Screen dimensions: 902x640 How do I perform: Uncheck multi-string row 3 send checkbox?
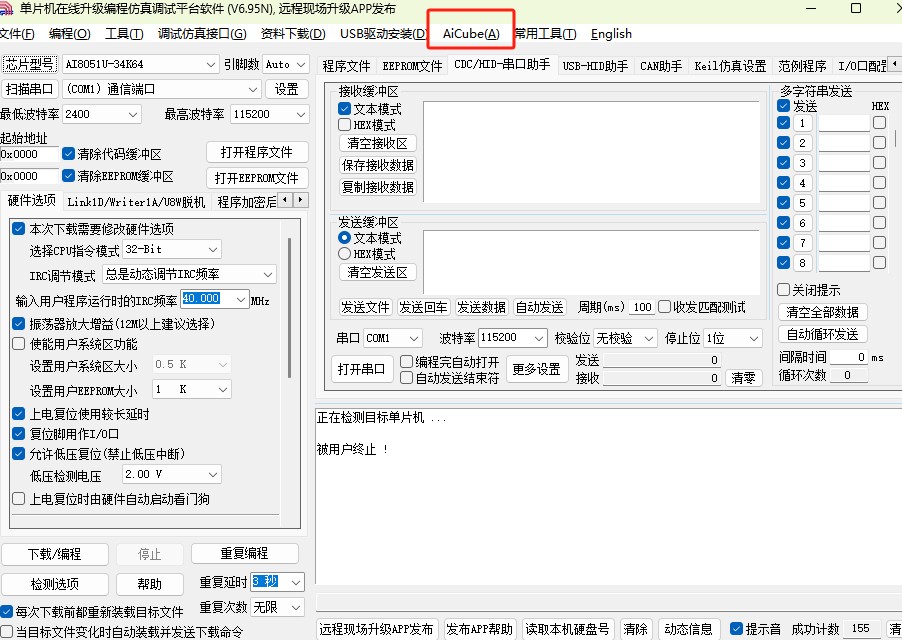click(x=783, y=163)
